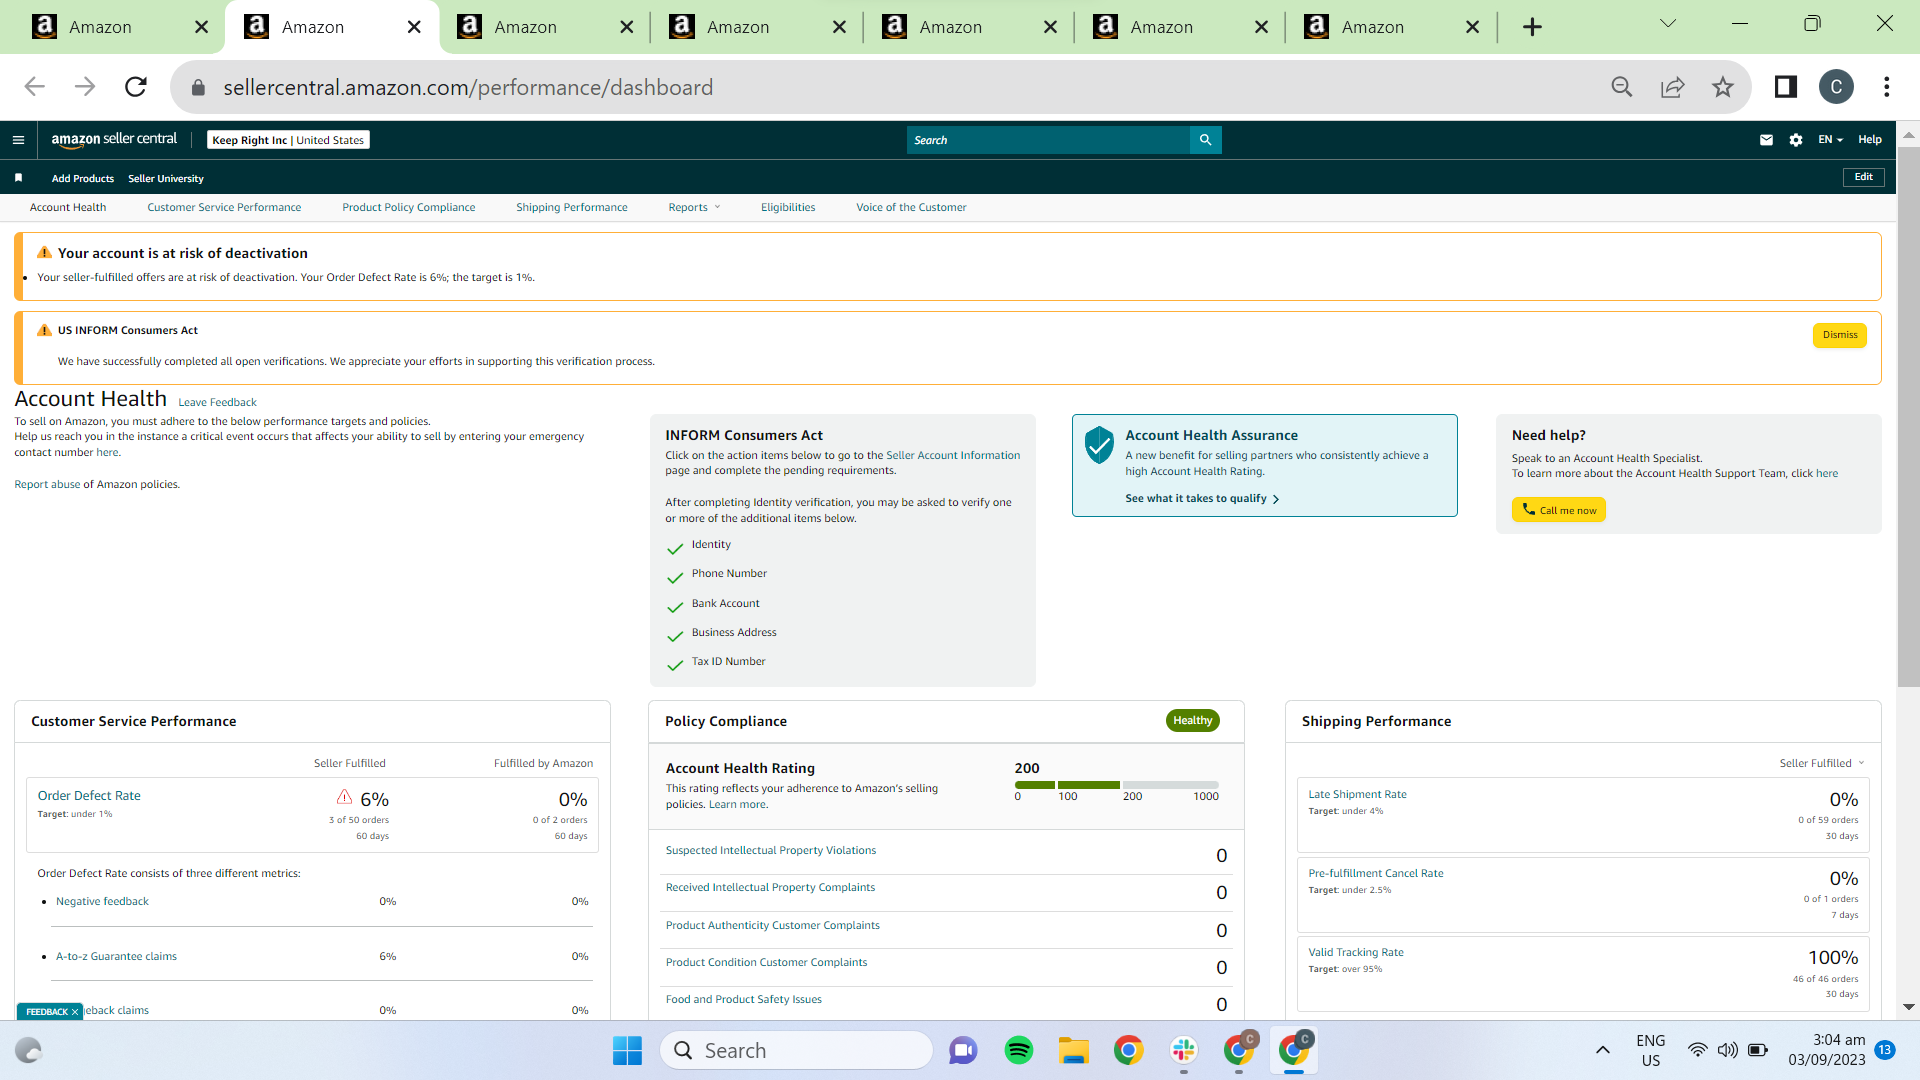1920x1080 pixels.
Task: Toggle the browser side panel icon
Action: click(x=1786, y=87)
